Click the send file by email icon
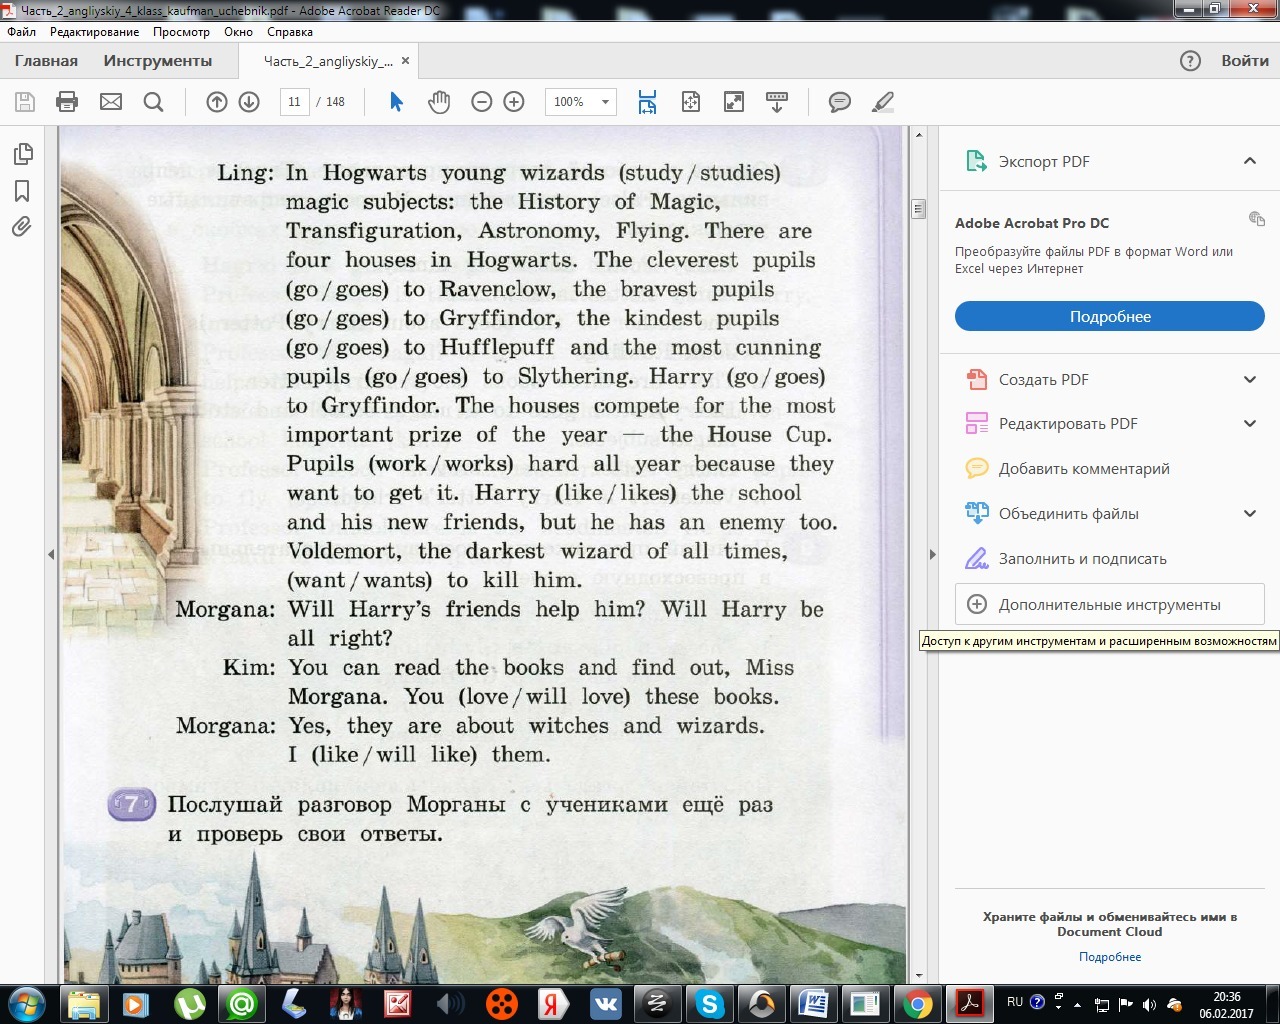 pyautogui.click(x=111, y=102)
